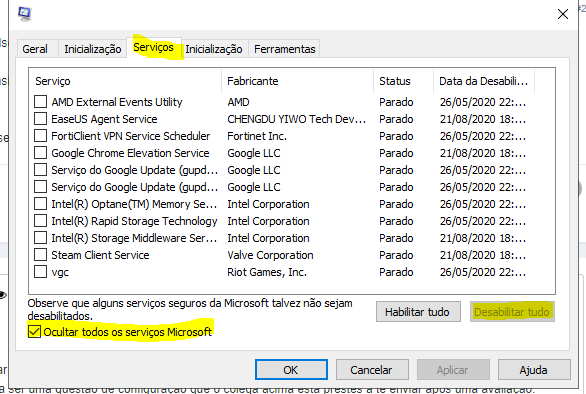This screenshot has width=586, height=394.
Task: Open the Ferramentas tab
Action: pos(284,49)
